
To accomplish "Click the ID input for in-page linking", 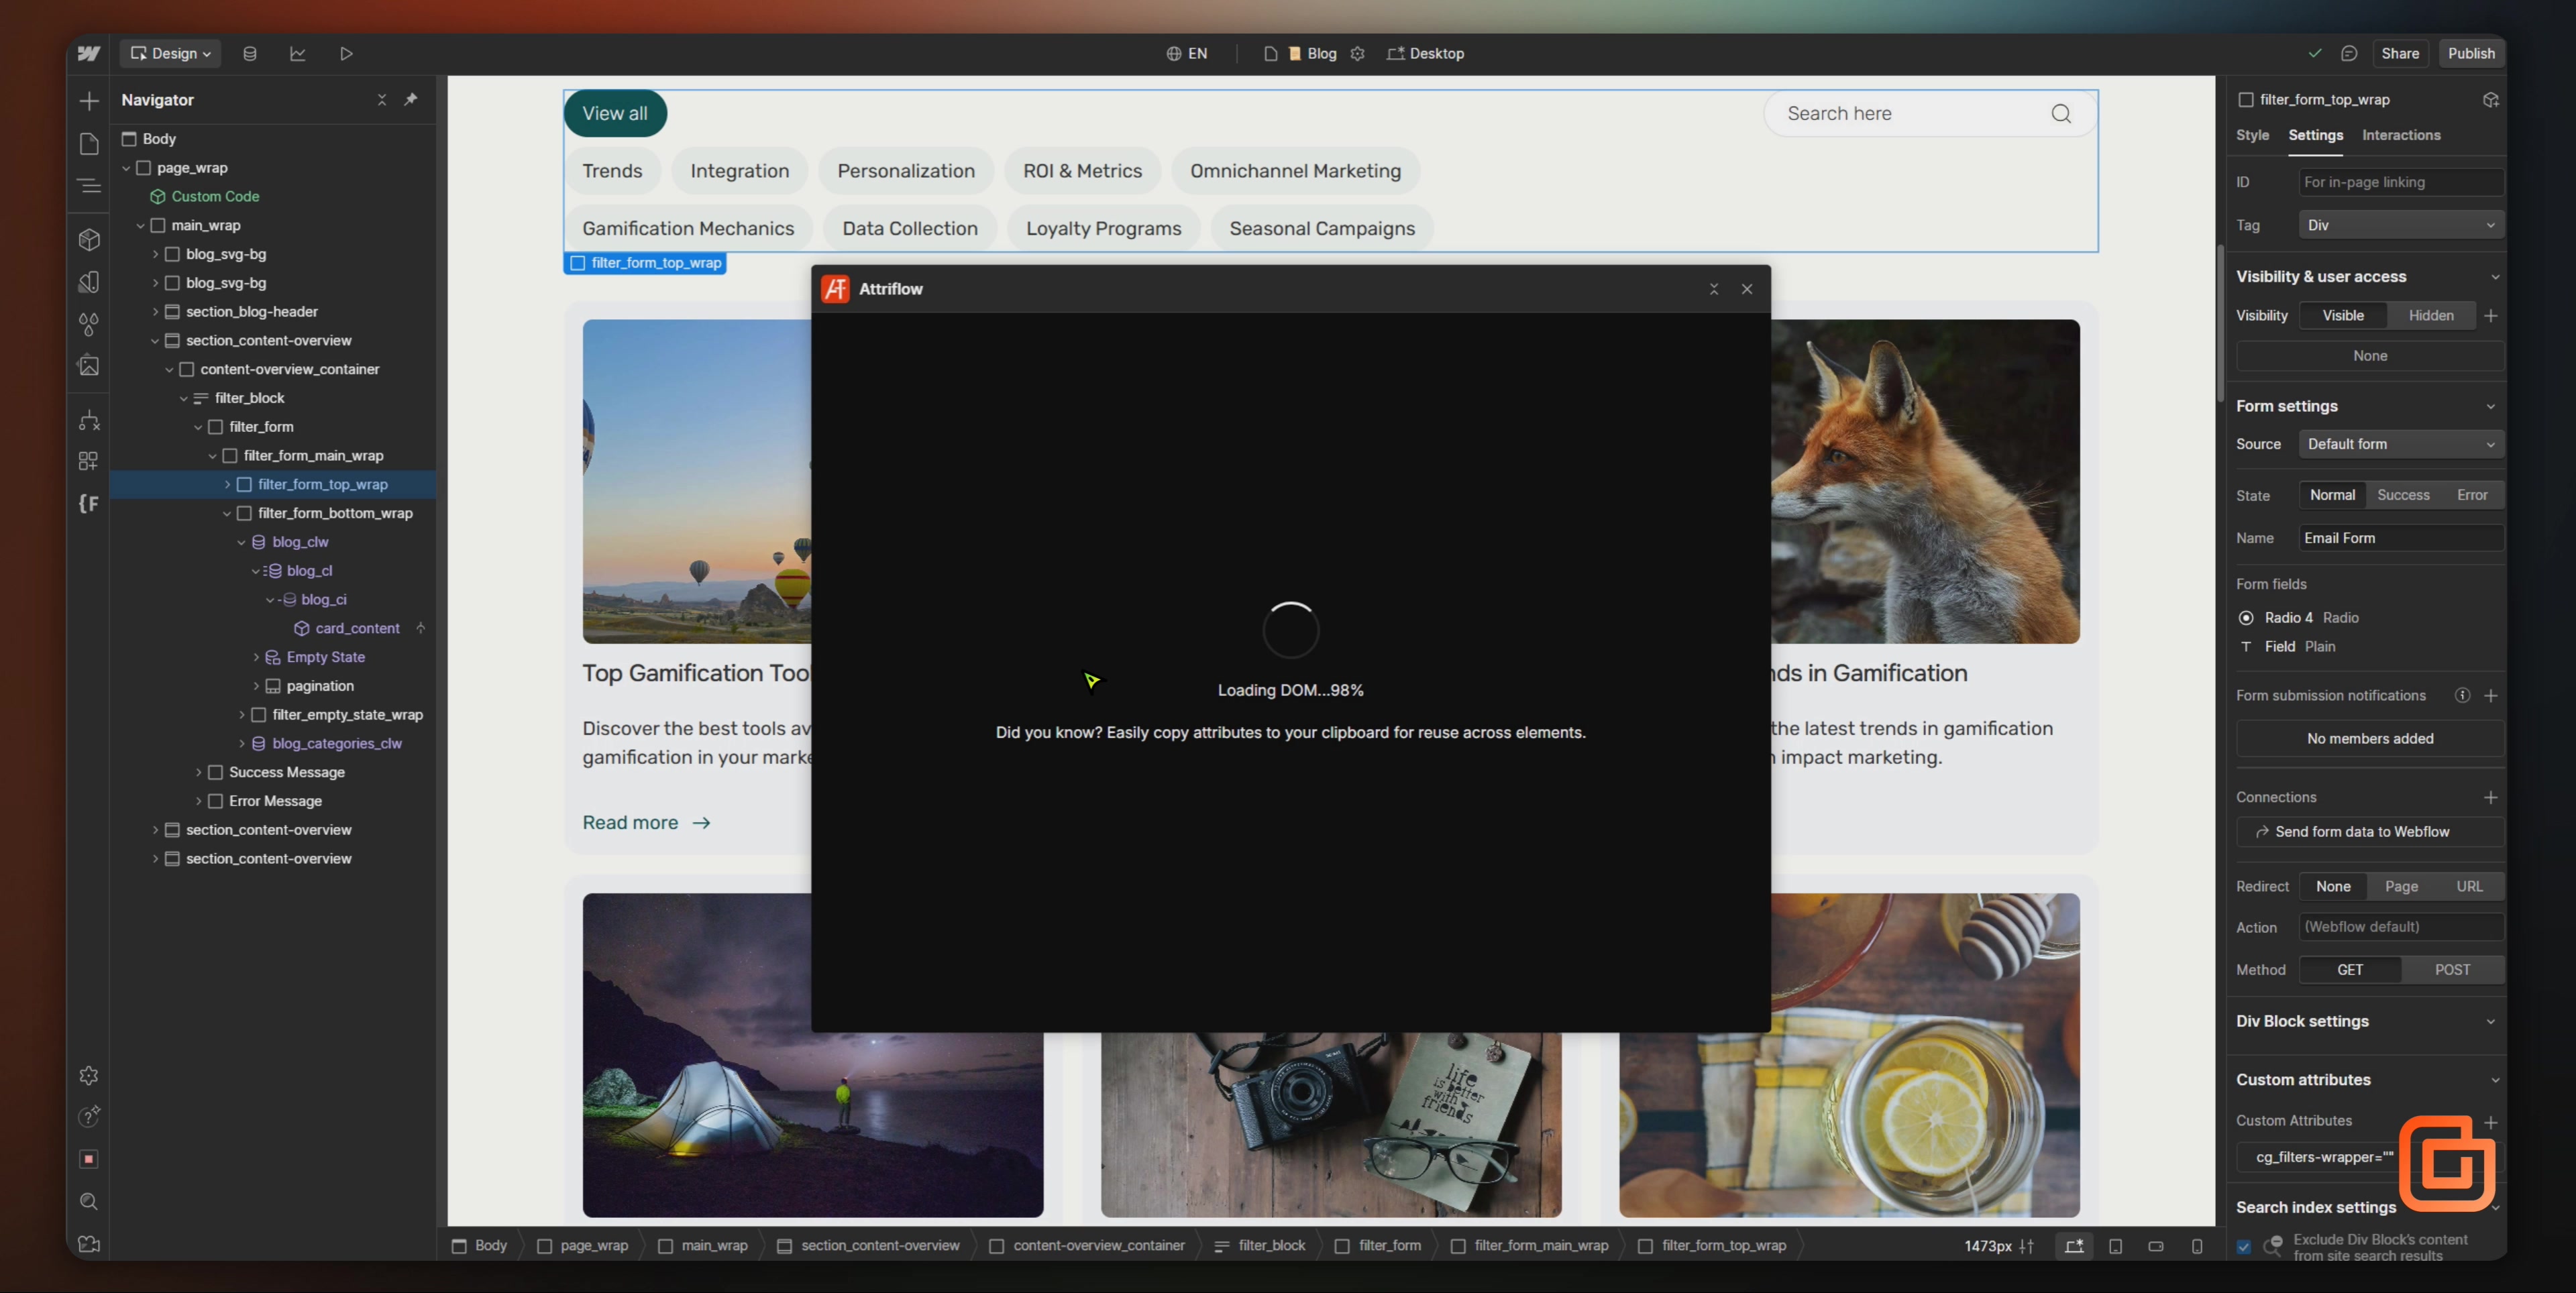I will 2401,183.
